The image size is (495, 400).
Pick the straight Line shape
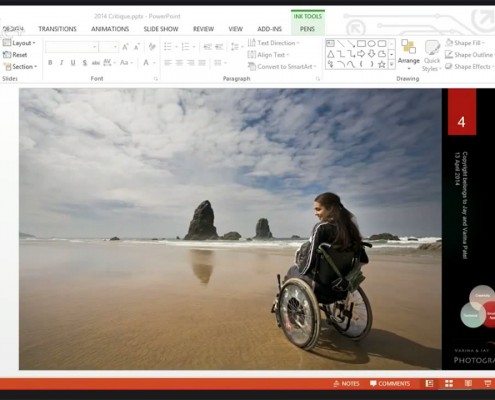tap(340, 43)
